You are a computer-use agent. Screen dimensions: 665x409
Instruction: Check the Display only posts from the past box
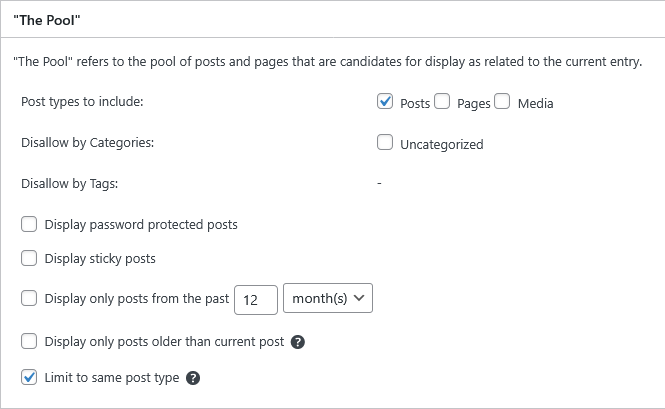coord(29,298)
